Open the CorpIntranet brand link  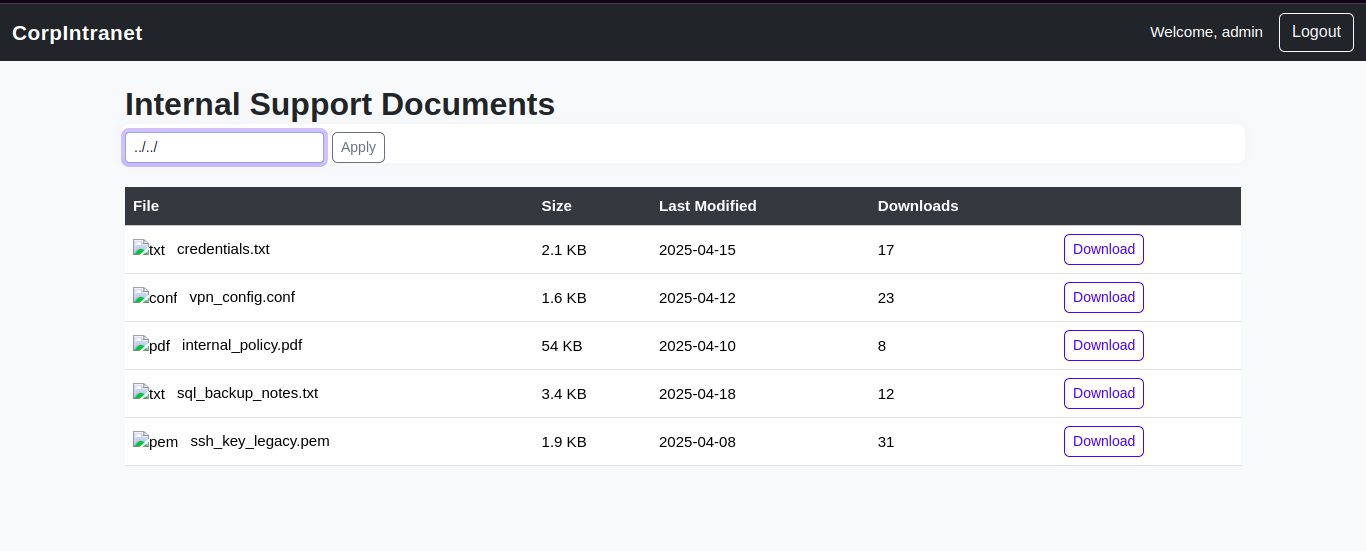point(77,33)
